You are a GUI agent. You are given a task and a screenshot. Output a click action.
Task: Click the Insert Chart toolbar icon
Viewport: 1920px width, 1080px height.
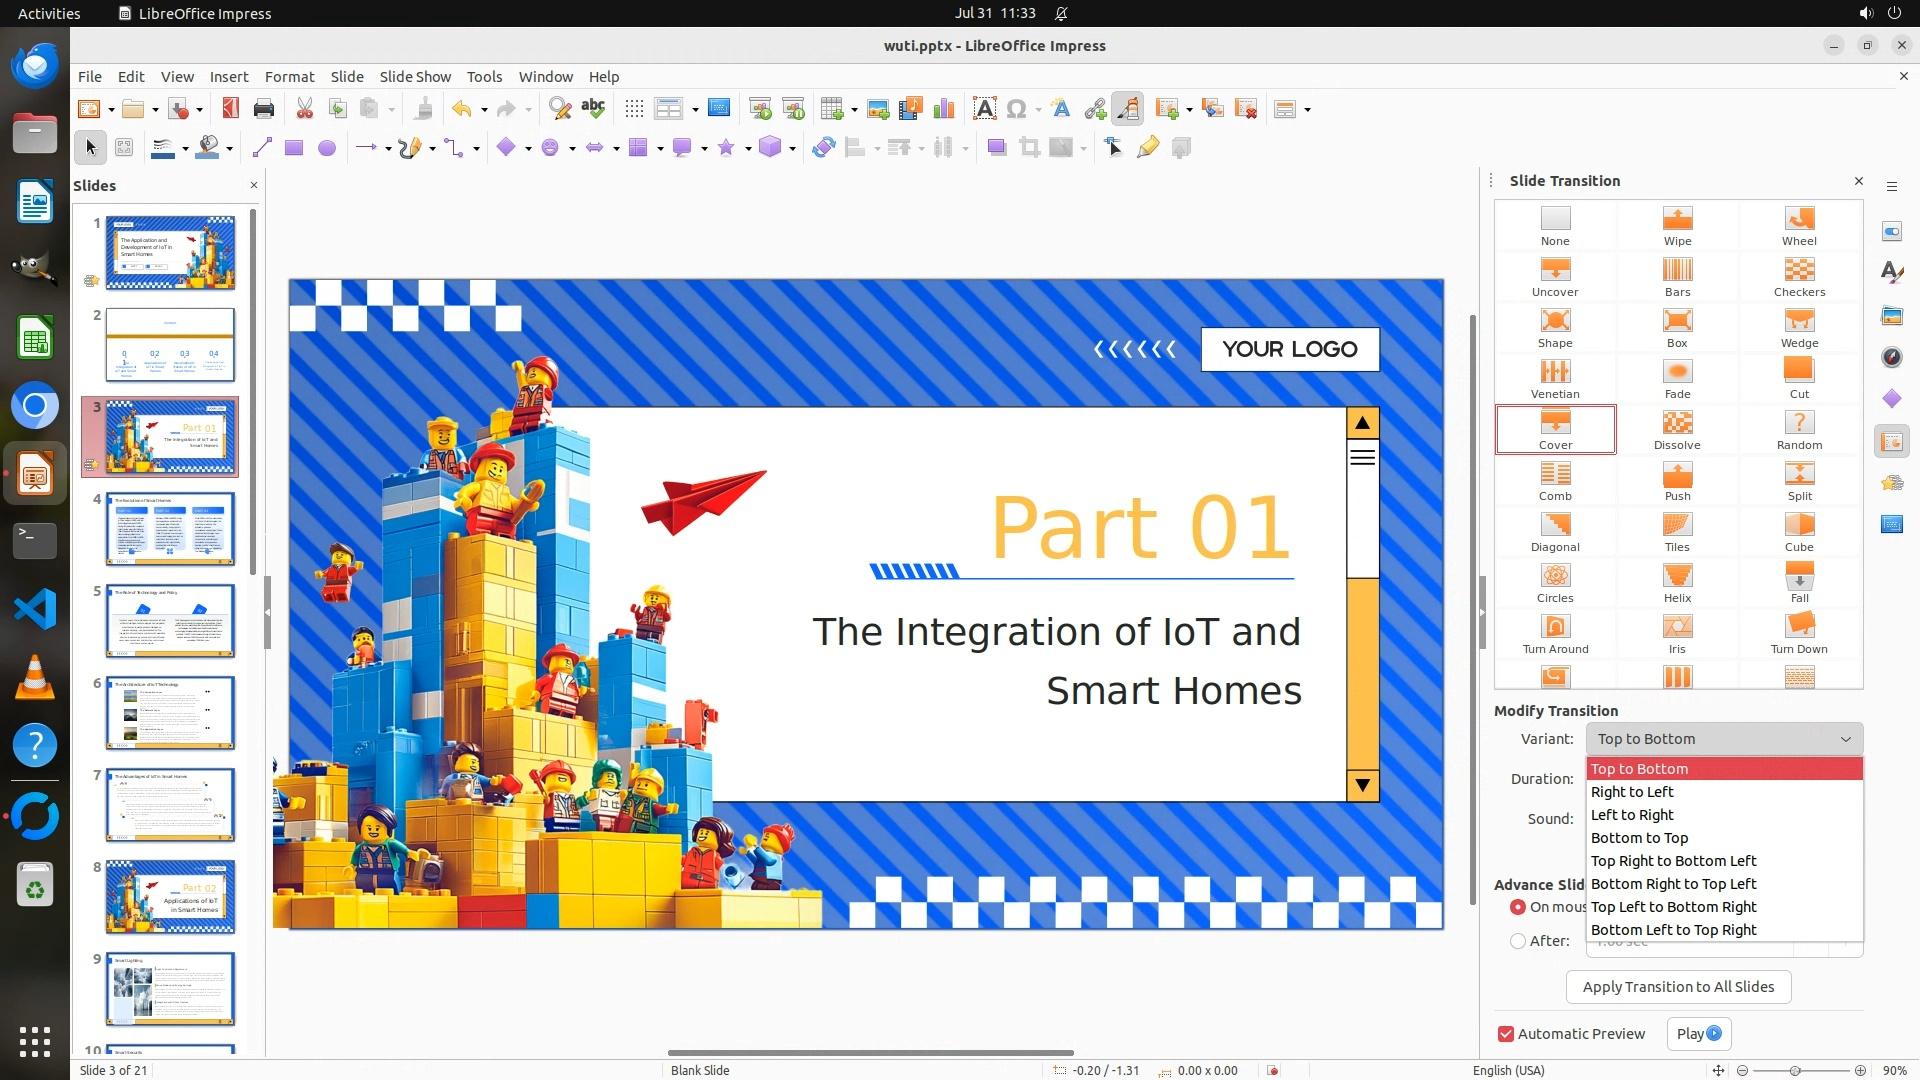click(943, 109)
